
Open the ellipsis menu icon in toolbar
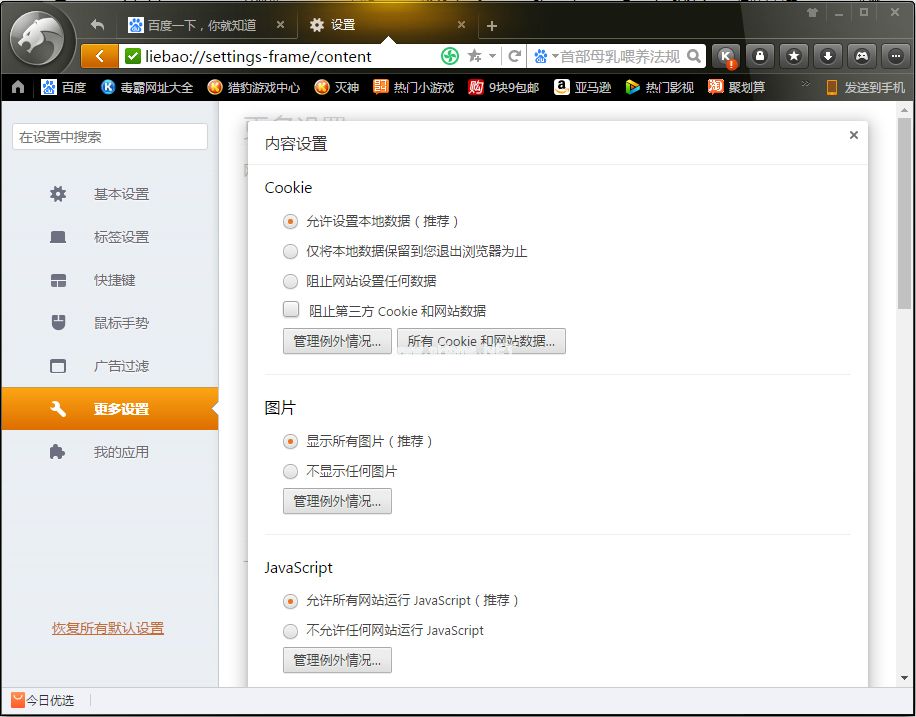point(893,55)
